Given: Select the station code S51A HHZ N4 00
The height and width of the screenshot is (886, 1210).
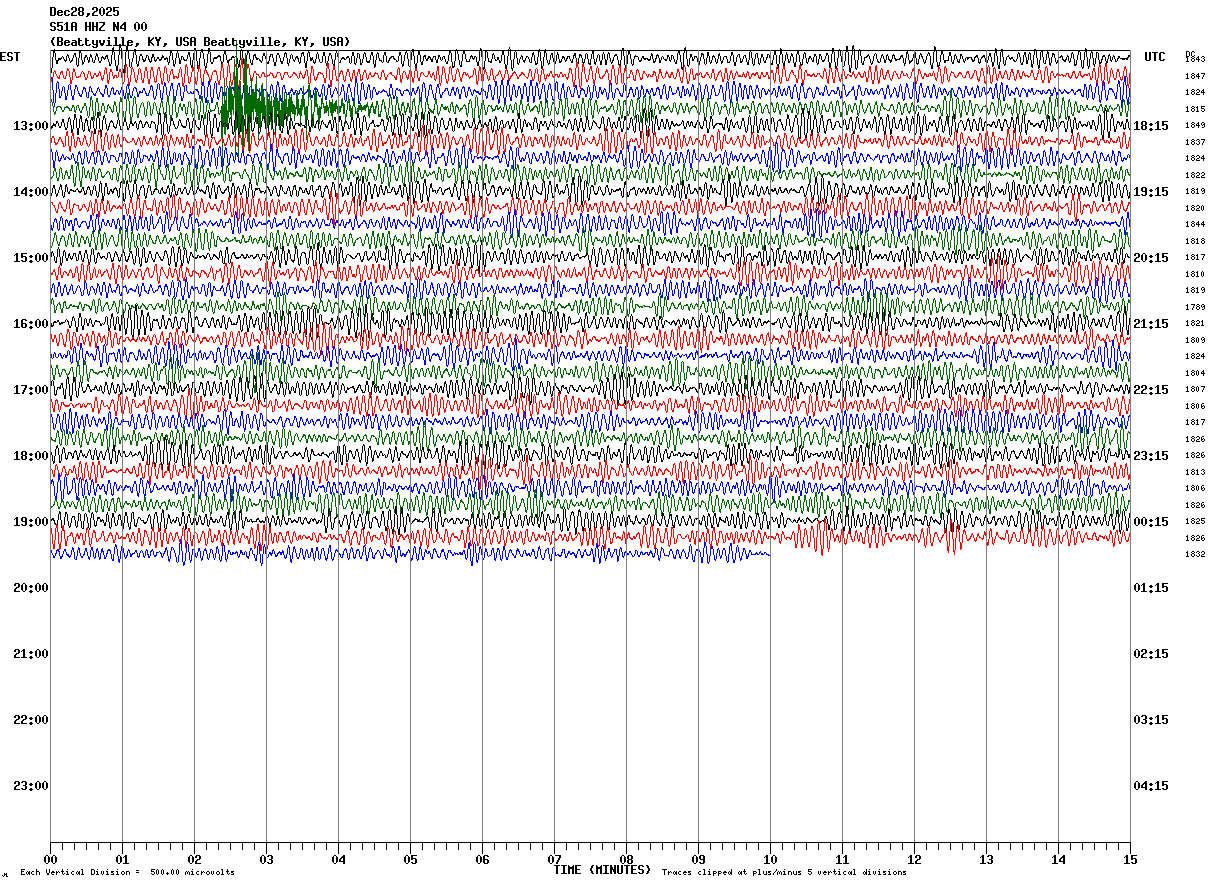Looking at the screenshot, I should click(98, 27).
